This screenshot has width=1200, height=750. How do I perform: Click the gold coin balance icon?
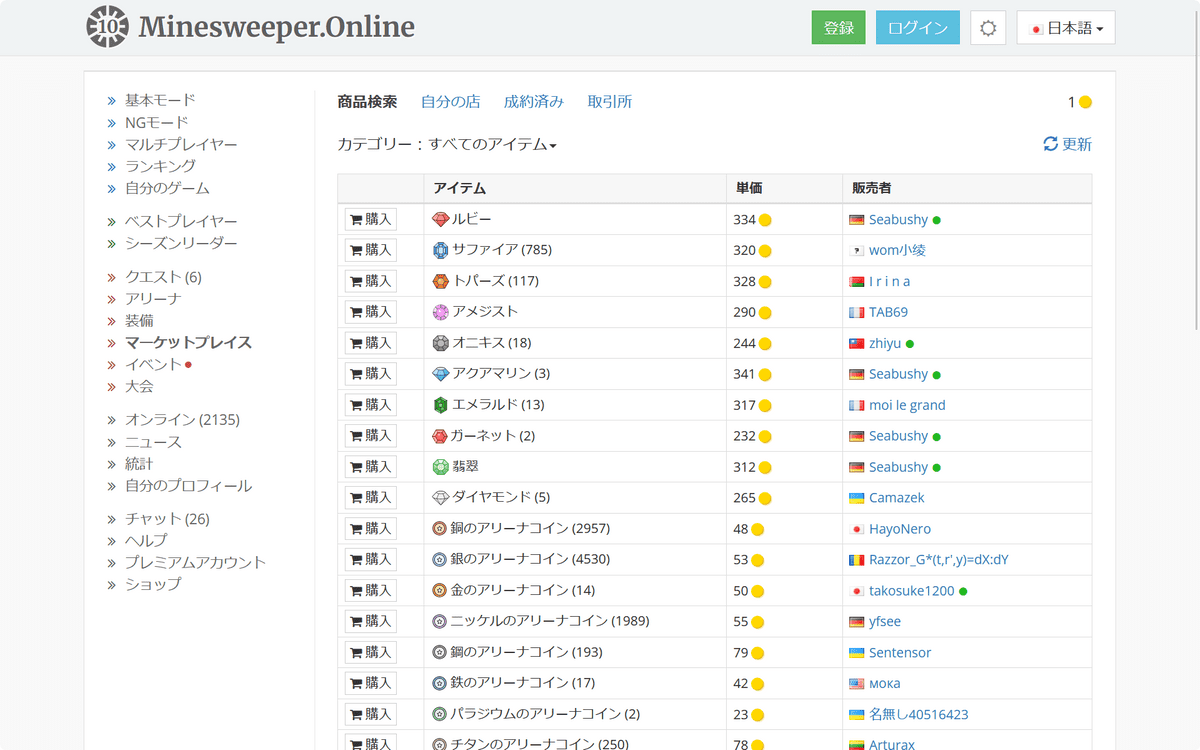point(1085,102)
